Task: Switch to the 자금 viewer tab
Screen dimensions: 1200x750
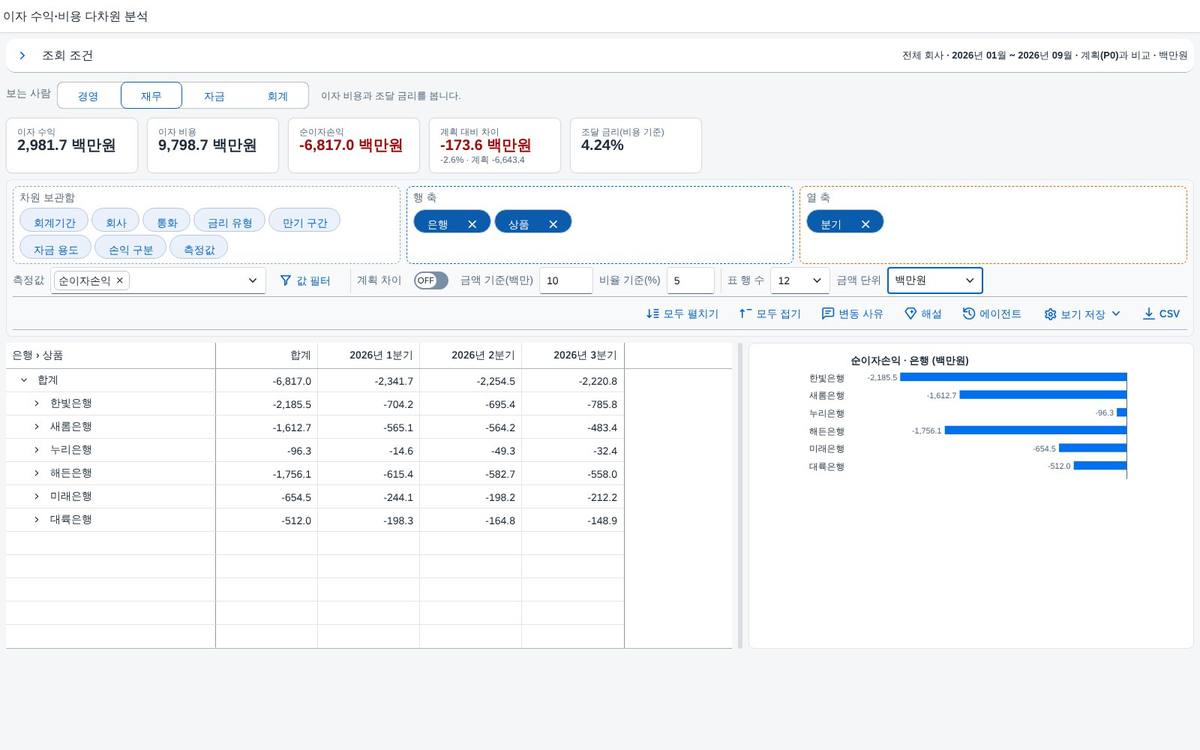Action: coord(214,96)
